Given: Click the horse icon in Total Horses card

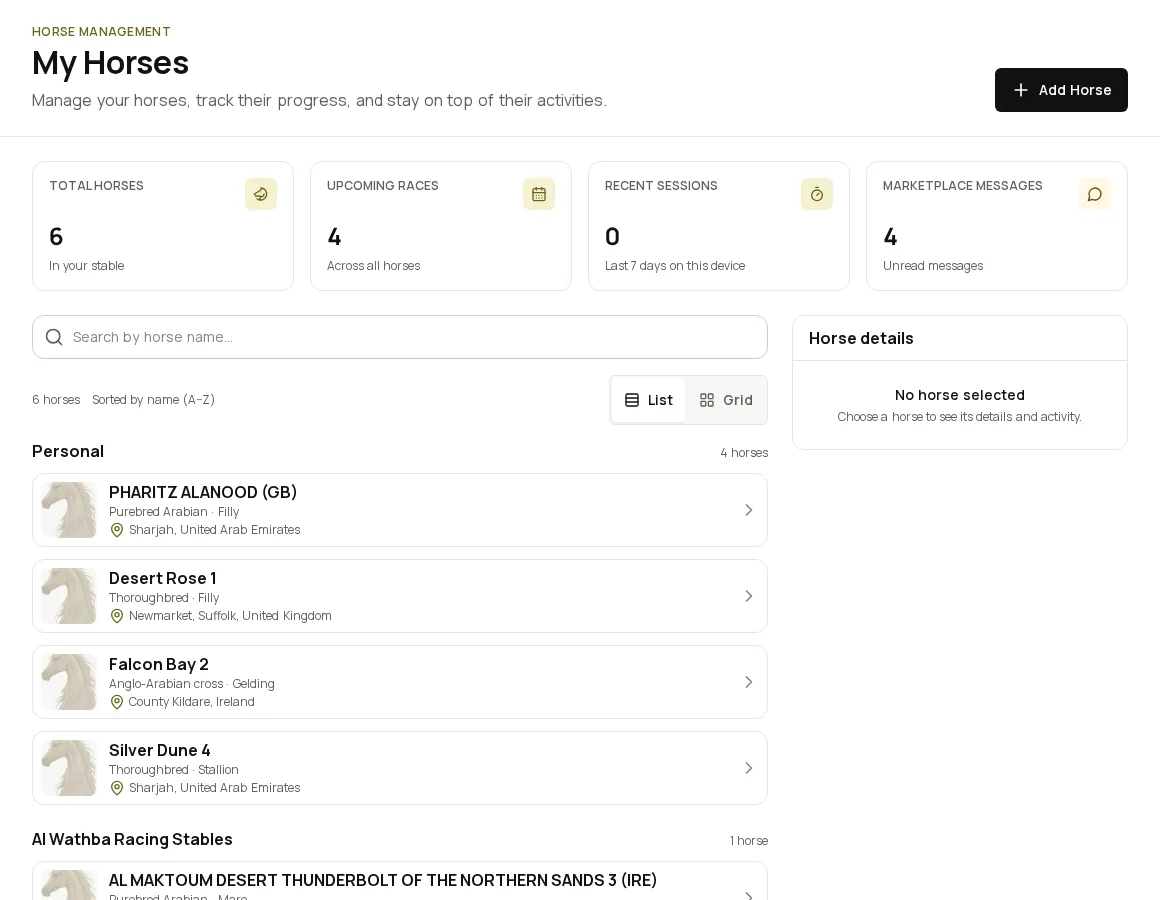Looking at the screenshot, I should pos(261,194).
